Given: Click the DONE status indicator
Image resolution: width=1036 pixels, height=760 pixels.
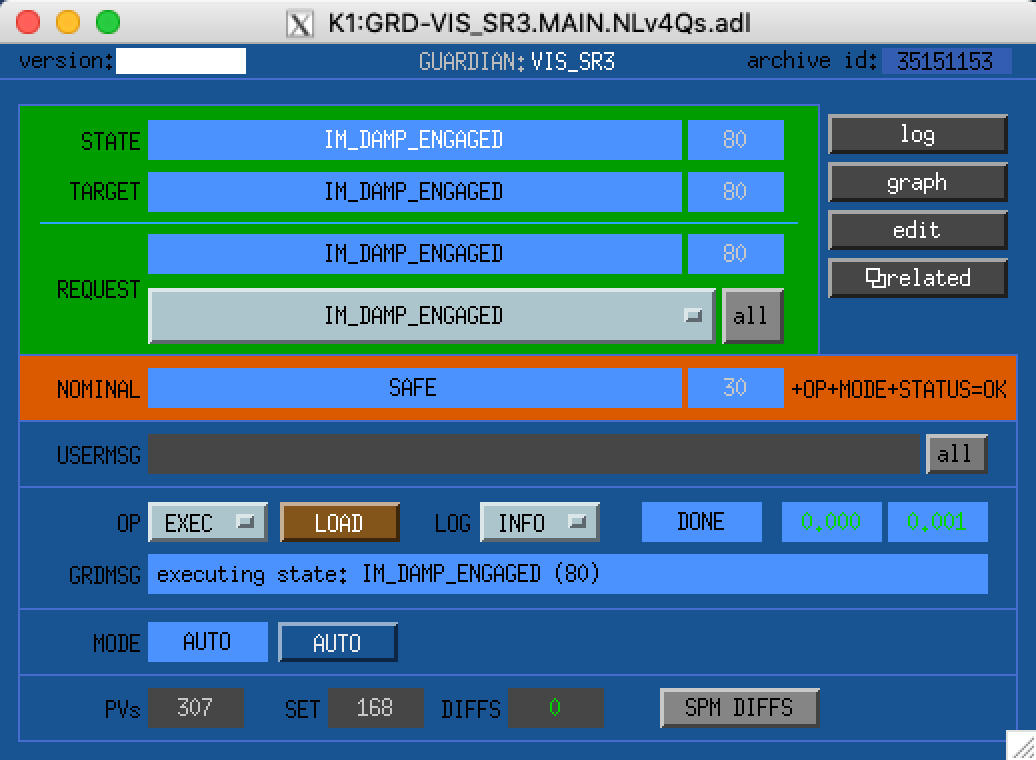Looking at the screenshot, I should coord(701,522).
